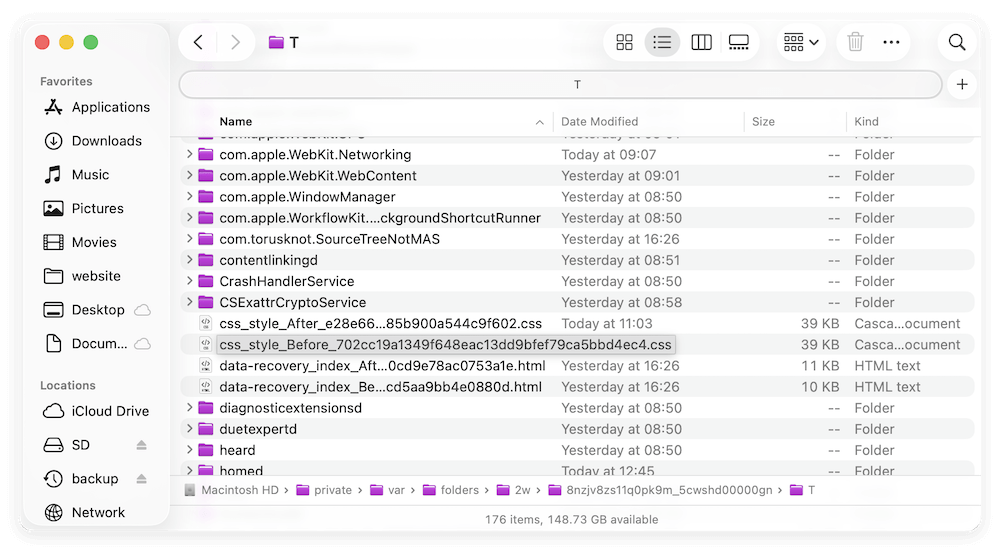Select the T tab

561,84
